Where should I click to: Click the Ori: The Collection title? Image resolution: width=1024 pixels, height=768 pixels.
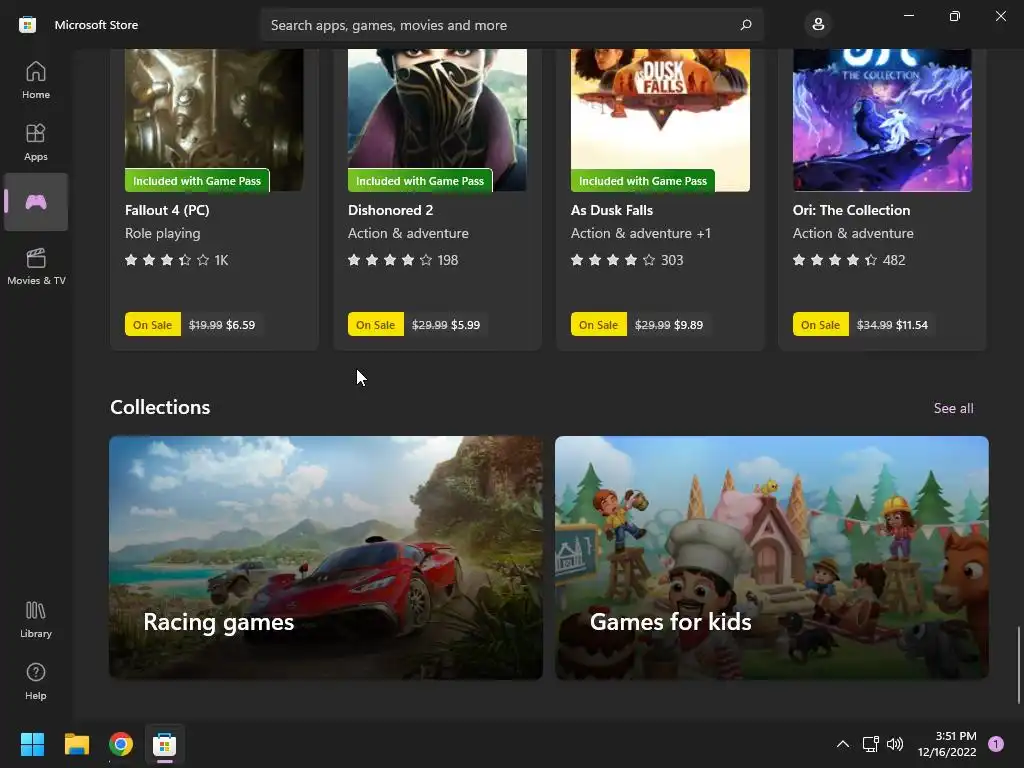(852, 210)
